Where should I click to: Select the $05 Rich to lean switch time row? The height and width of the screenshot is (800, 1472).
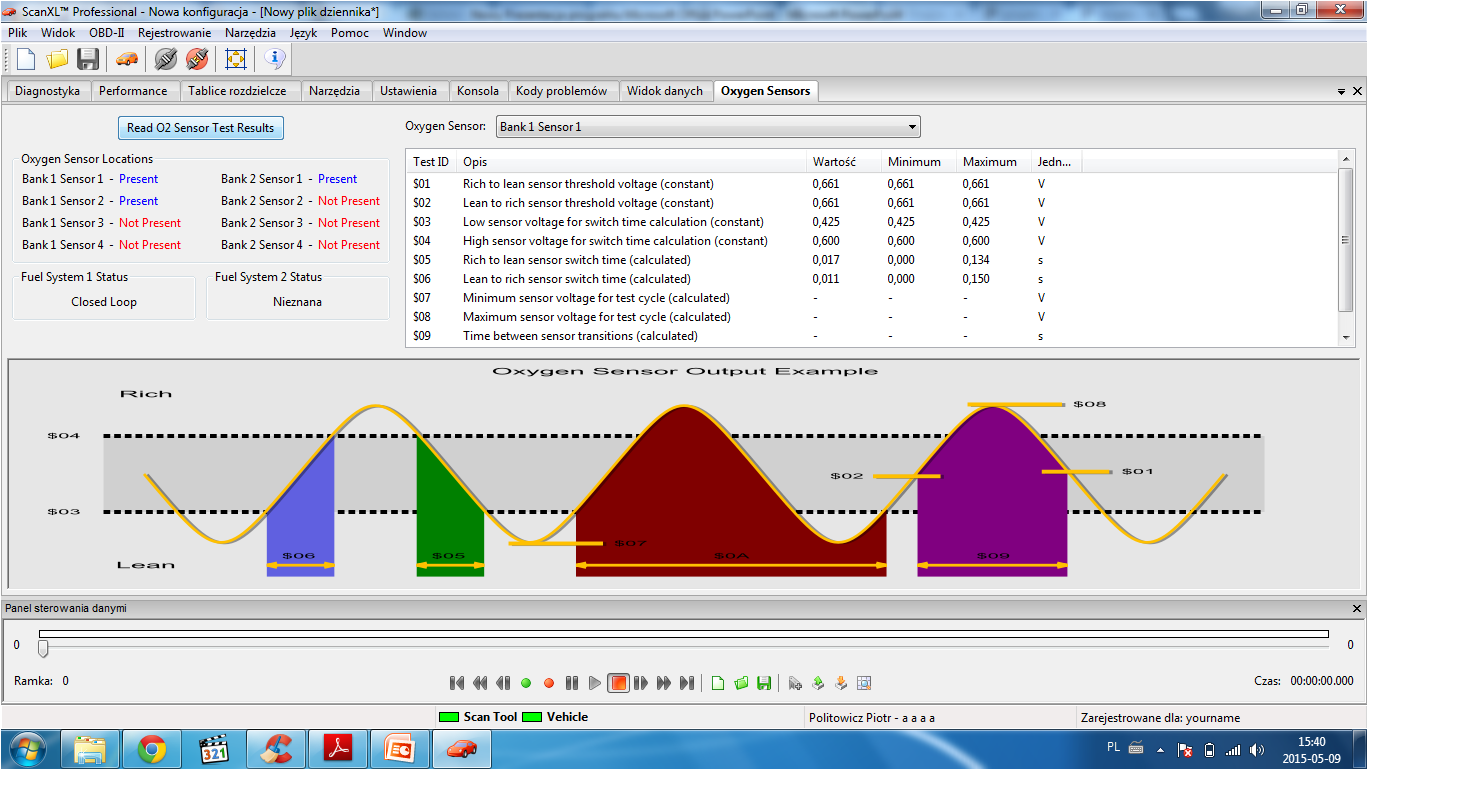tap(744, 260)
